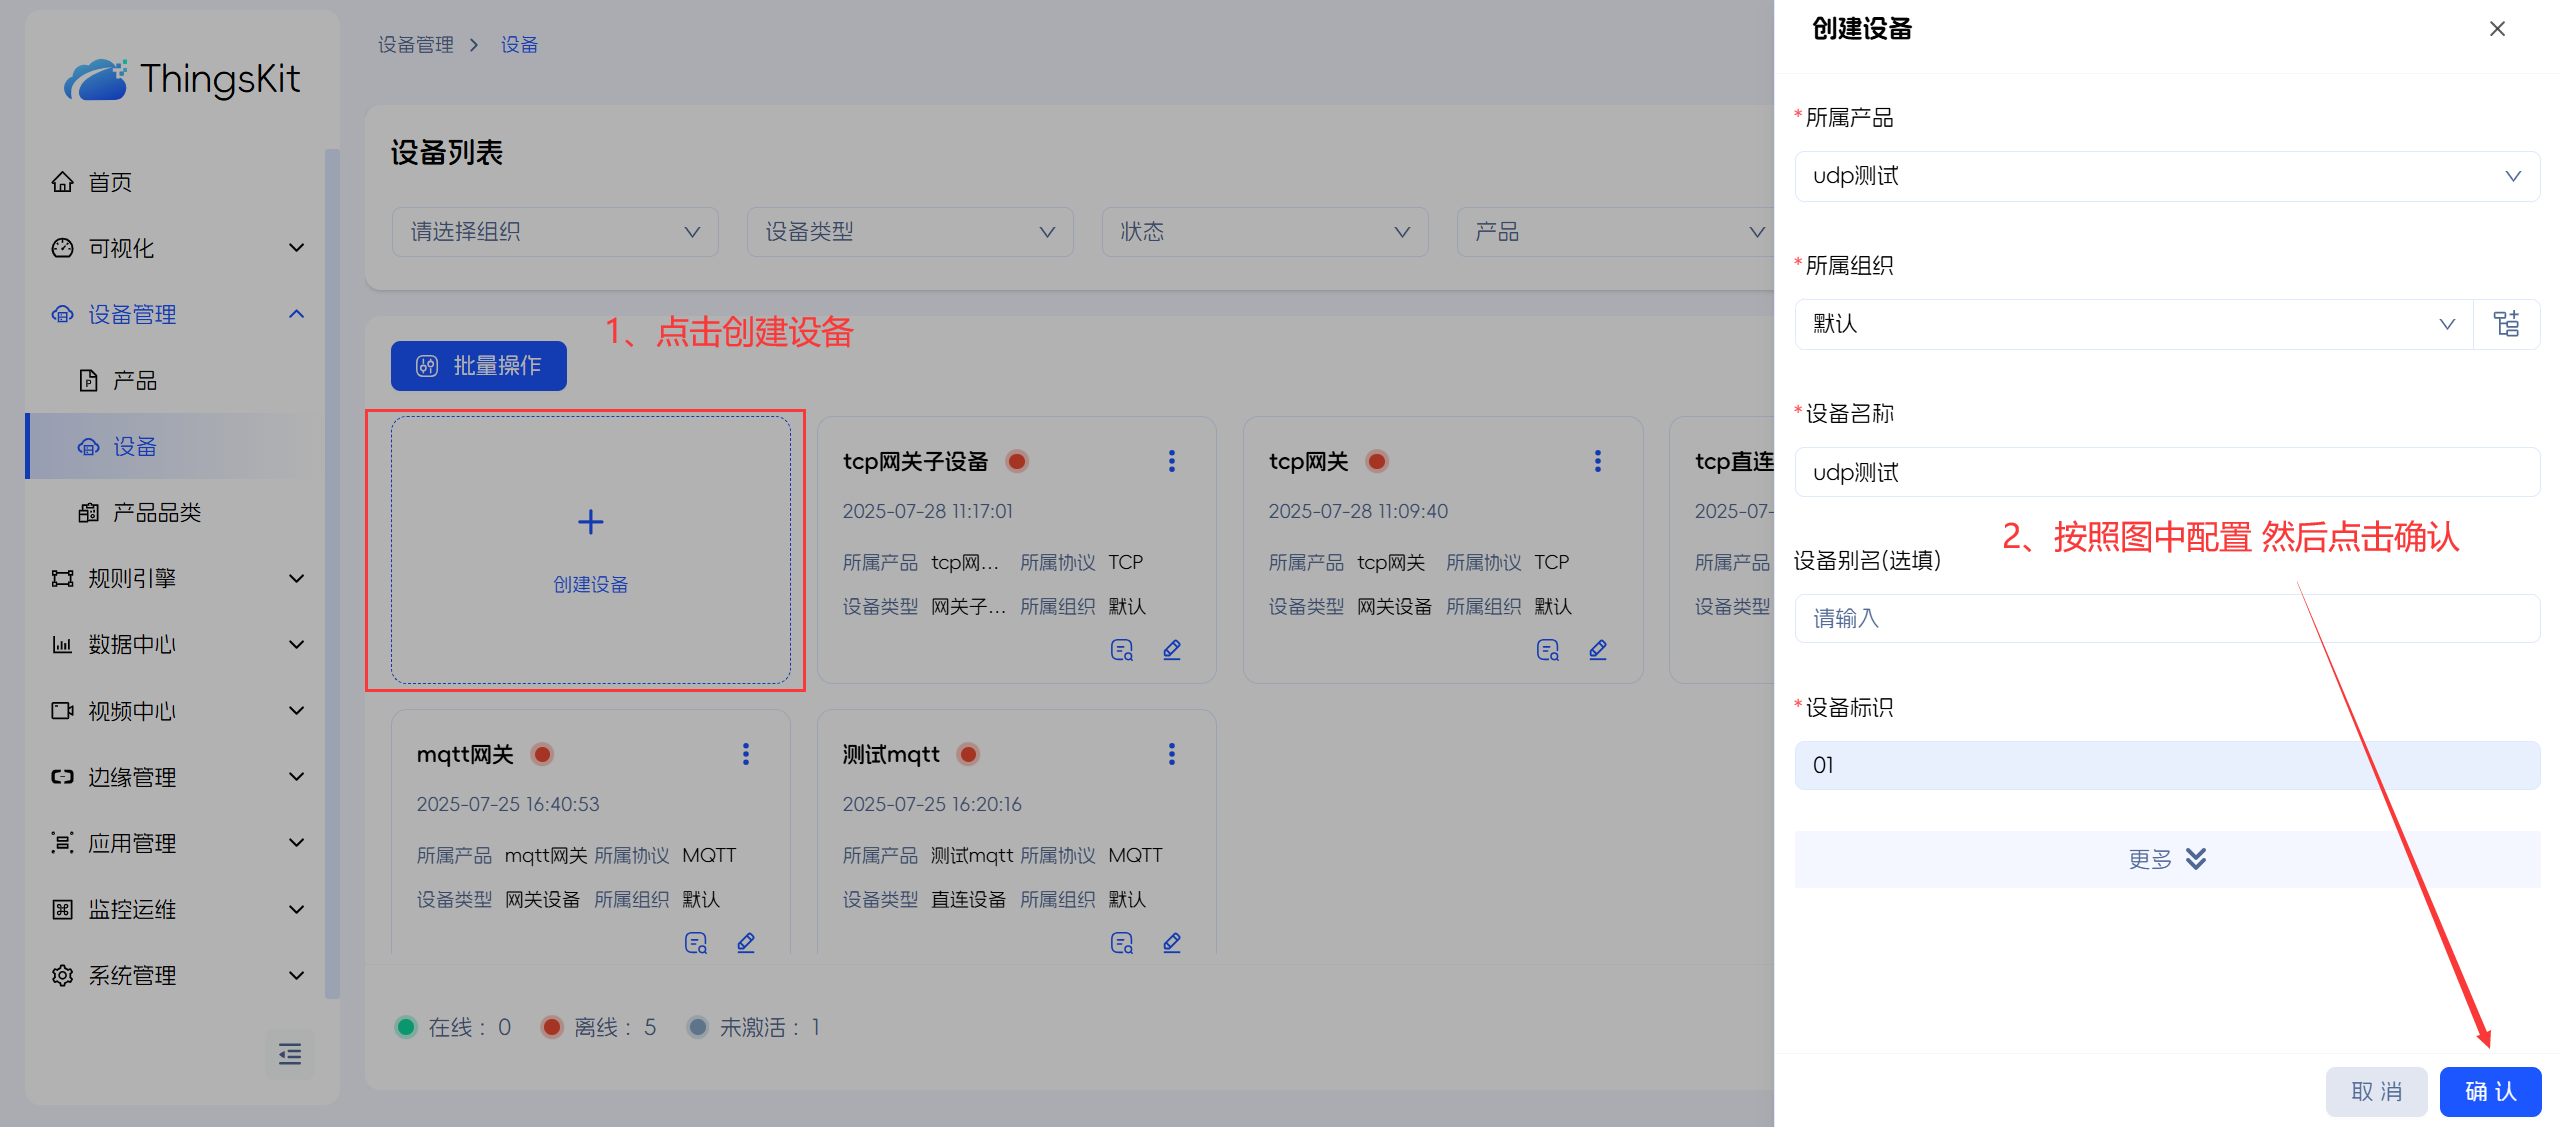View details of 测试mqtt card

1122,943
